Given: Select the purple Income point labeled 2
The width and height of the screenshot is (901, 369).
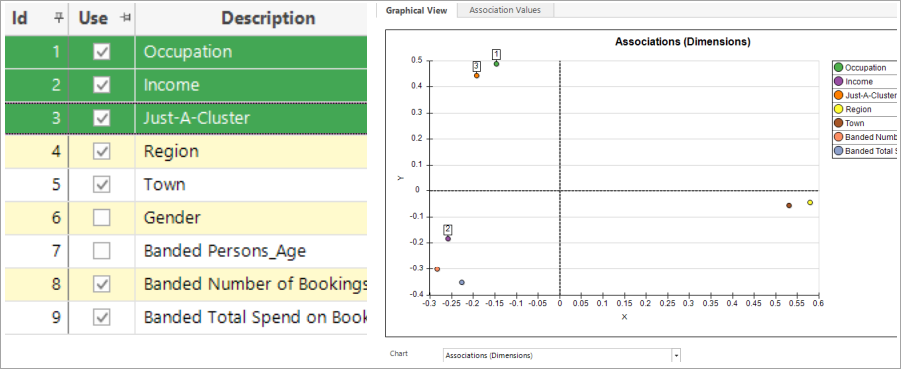Looking at the screenshot, I should (x=448, y=239).
